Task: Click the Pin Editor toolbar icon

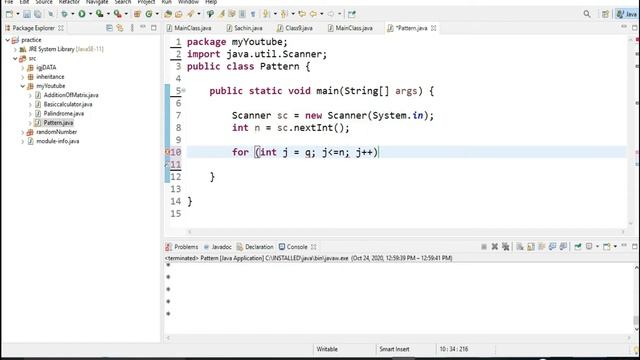Action: tap(352, 14)
